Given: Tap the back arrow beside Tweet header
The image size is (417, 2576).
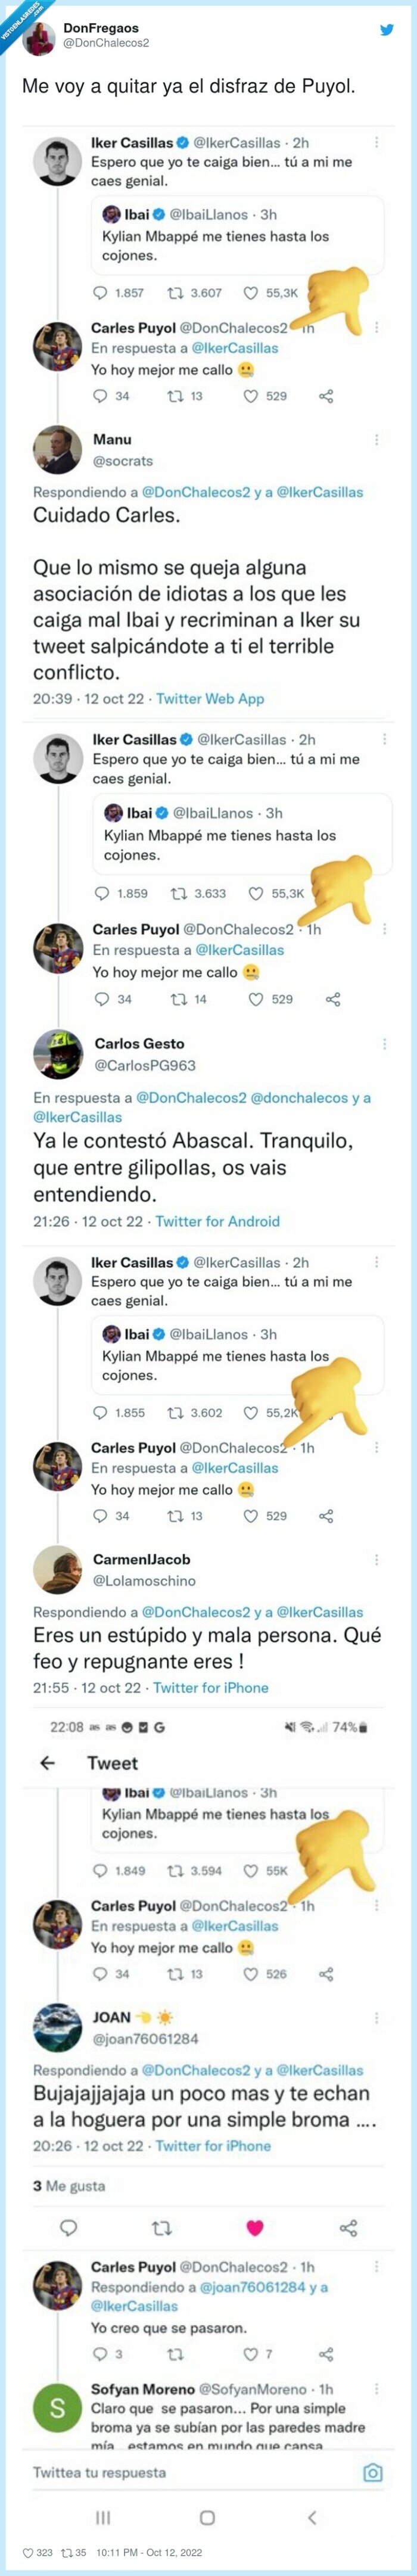Looking at the screenshot, I should click(47, 1763).
